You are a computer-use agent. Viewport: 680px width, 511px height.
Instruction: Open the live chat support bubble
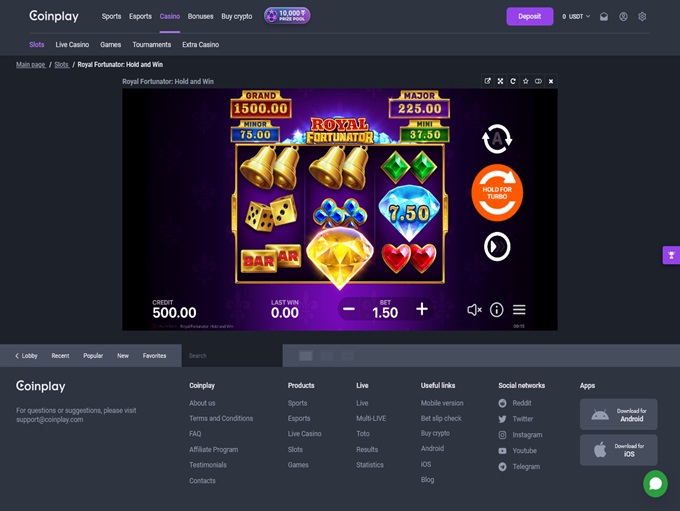click(655, 484)
